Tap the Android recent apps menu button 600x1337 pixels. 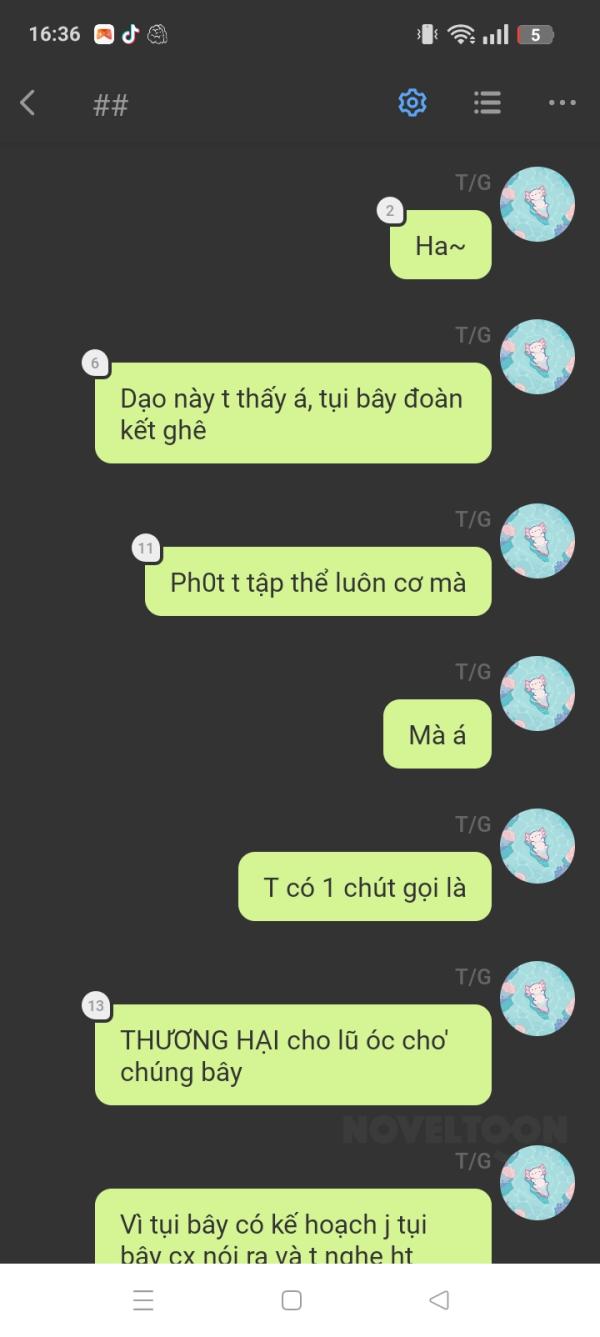point(143,1300)
